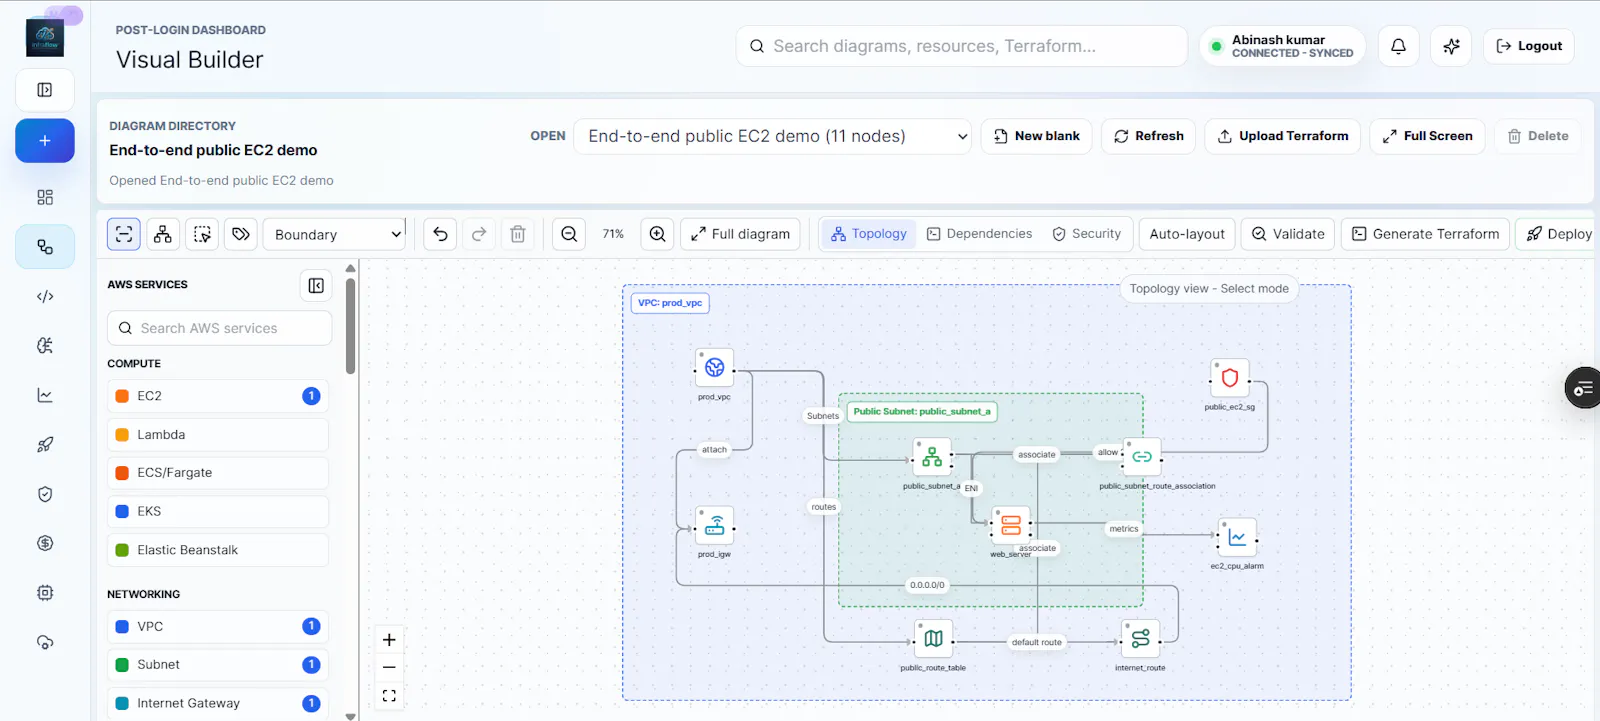
Task: Open the cloud sidebar icon at bottom
Action: (x=45, y=642)
